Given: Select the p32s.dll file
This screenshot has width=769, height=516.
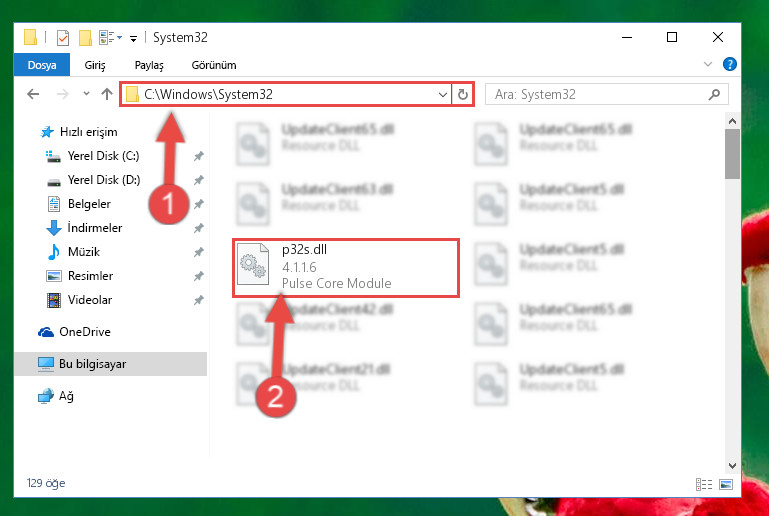Looking at the screenshot, I should click(346, 267).
